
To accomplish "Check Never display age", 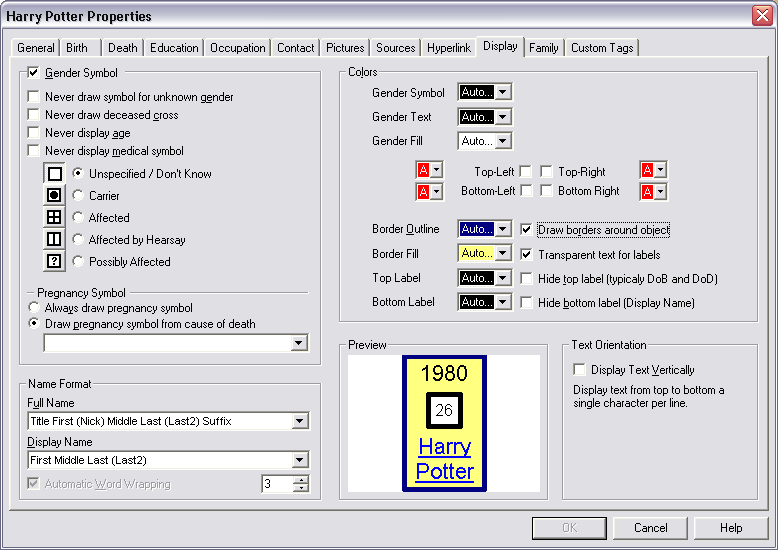I will (x=33, y=133).
